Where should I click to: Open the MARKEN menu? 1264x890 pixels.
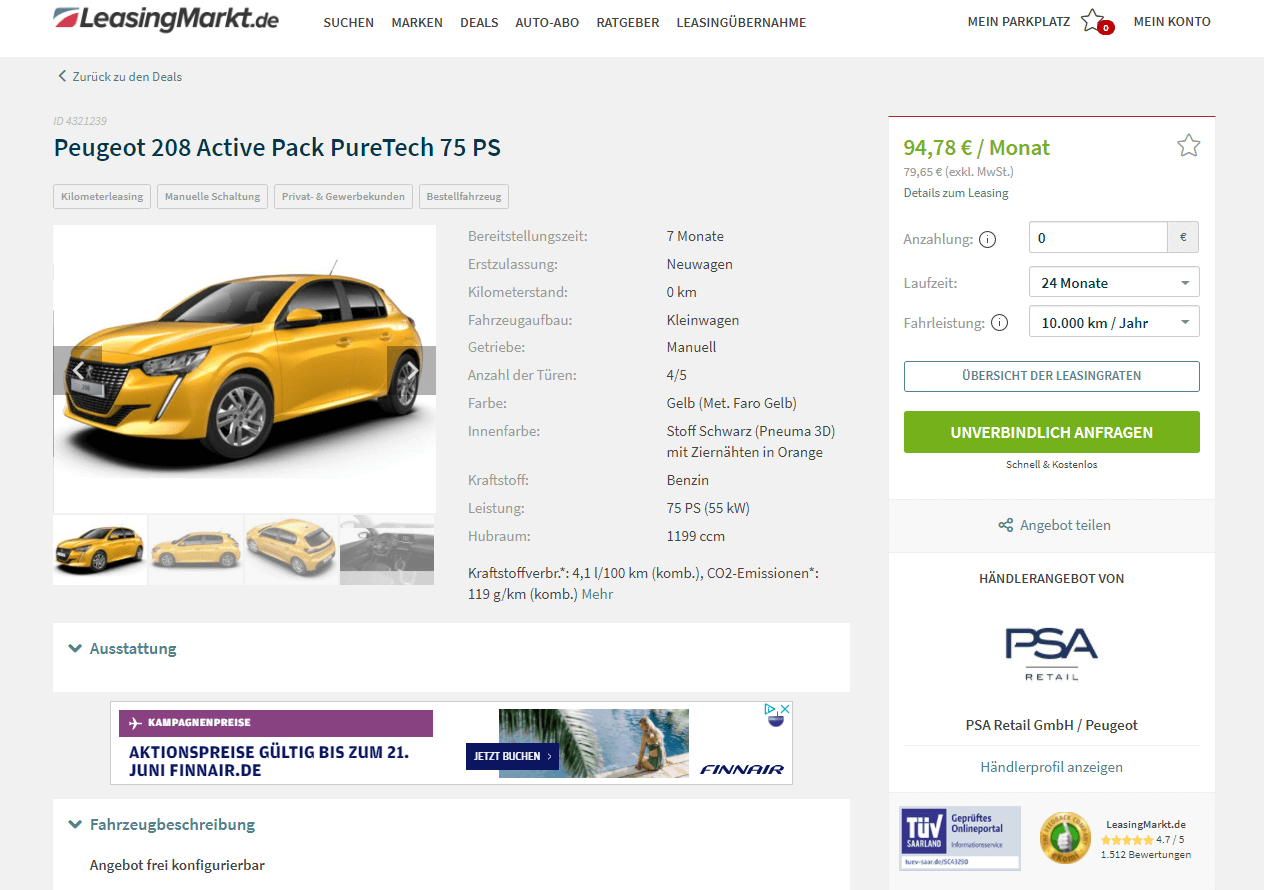click(417, 22)
